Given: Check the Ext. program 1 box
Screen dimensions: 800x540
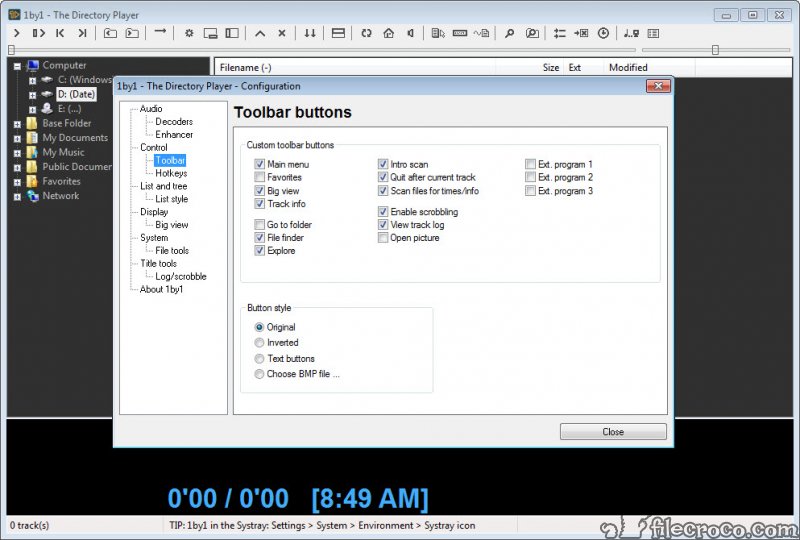Looking at the screenshot, I should tap(531, 164).
